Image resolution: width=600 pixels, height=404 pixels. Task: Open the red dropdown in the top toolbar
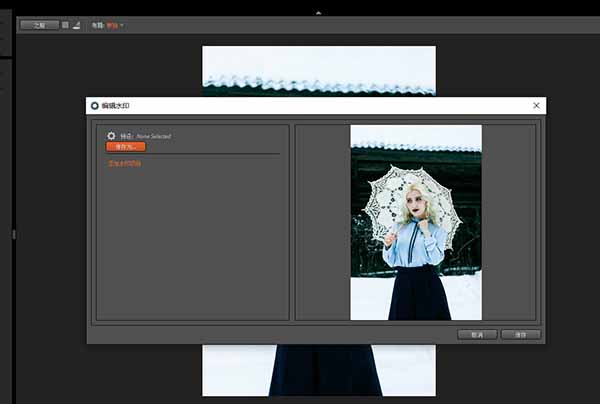tap(113, 25)
